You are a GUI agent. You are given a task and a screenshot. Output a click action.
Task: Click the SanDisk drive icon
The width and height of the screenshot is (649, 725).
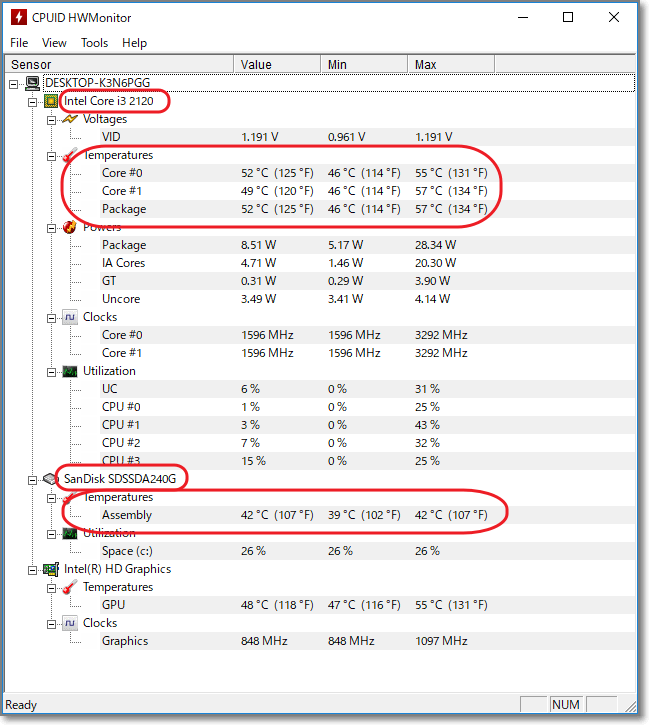pyautogui.click(x=50, y=479)
